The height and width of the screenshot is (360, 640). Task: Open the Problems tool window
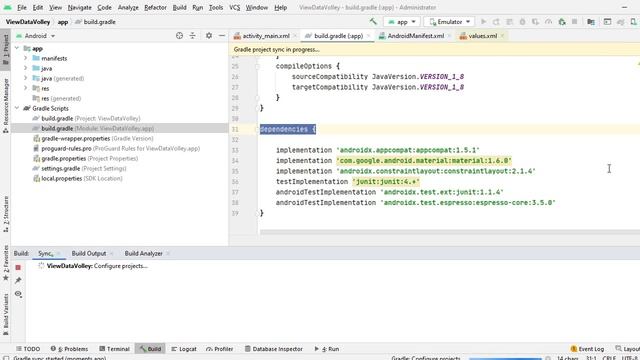click(x=69, y=349)
